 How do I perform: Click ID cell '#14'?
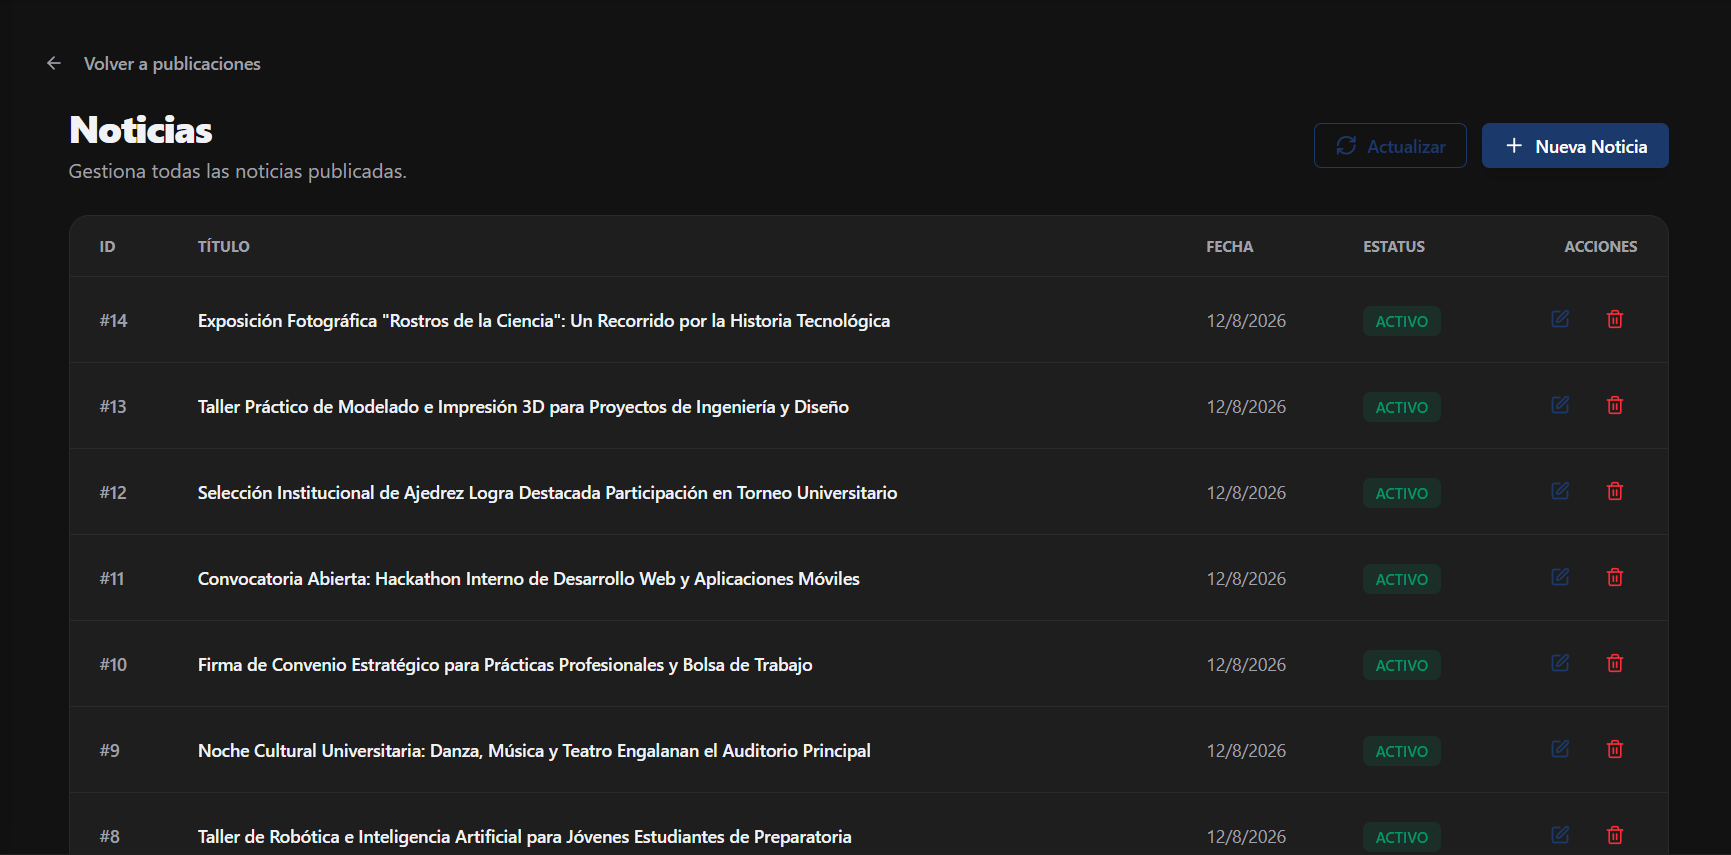pos(114,321)
